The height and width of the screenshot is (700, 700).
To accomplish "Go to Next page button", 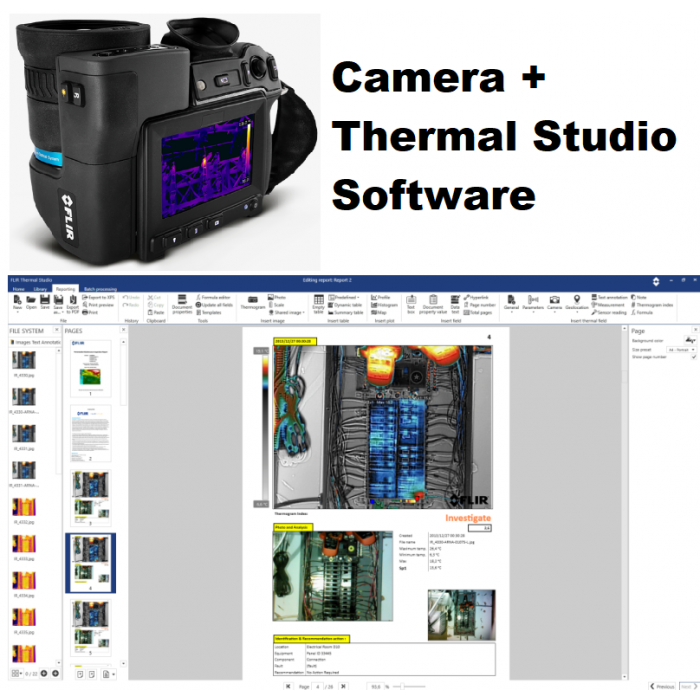I will click(x=688, y=687).
